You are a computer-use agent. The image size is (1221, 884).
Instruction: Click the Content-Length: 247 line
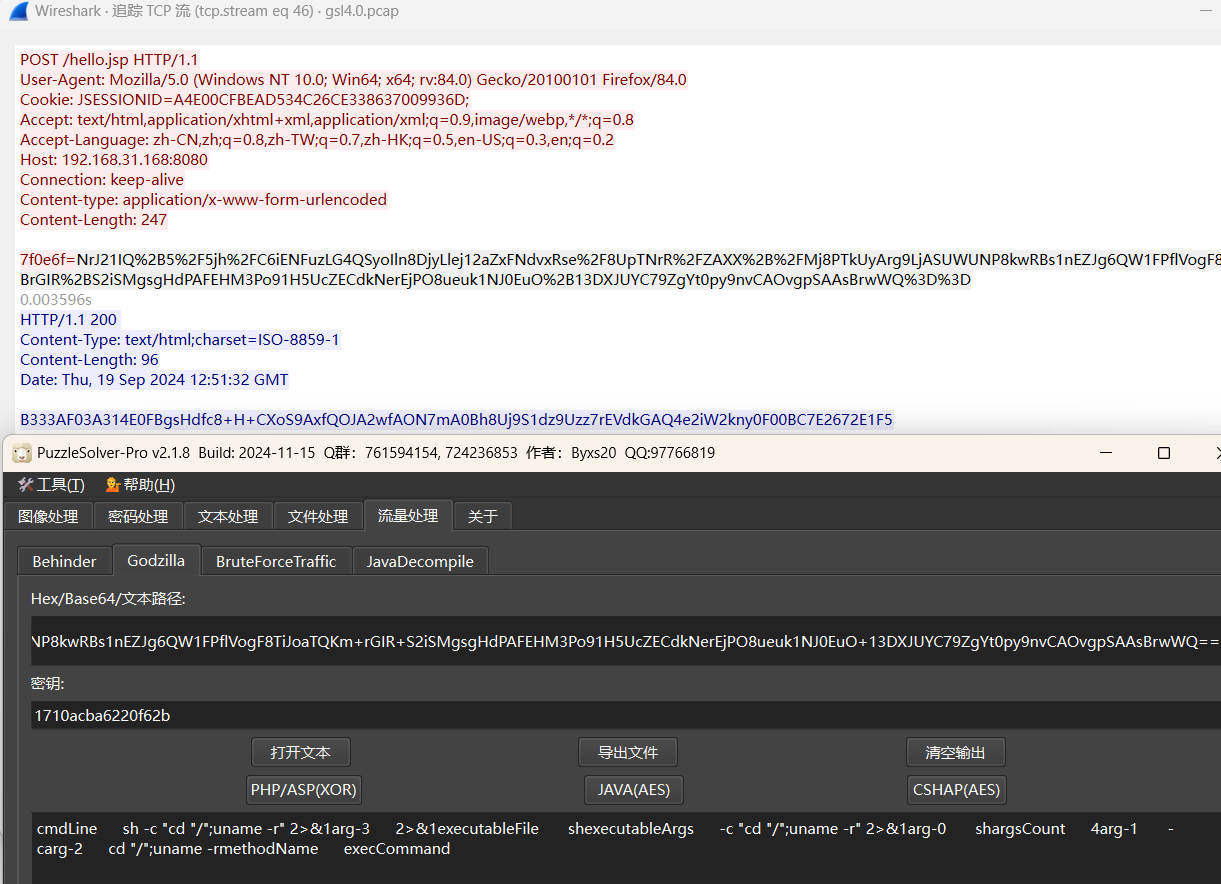pyautogui.click(x=94, y=220)
